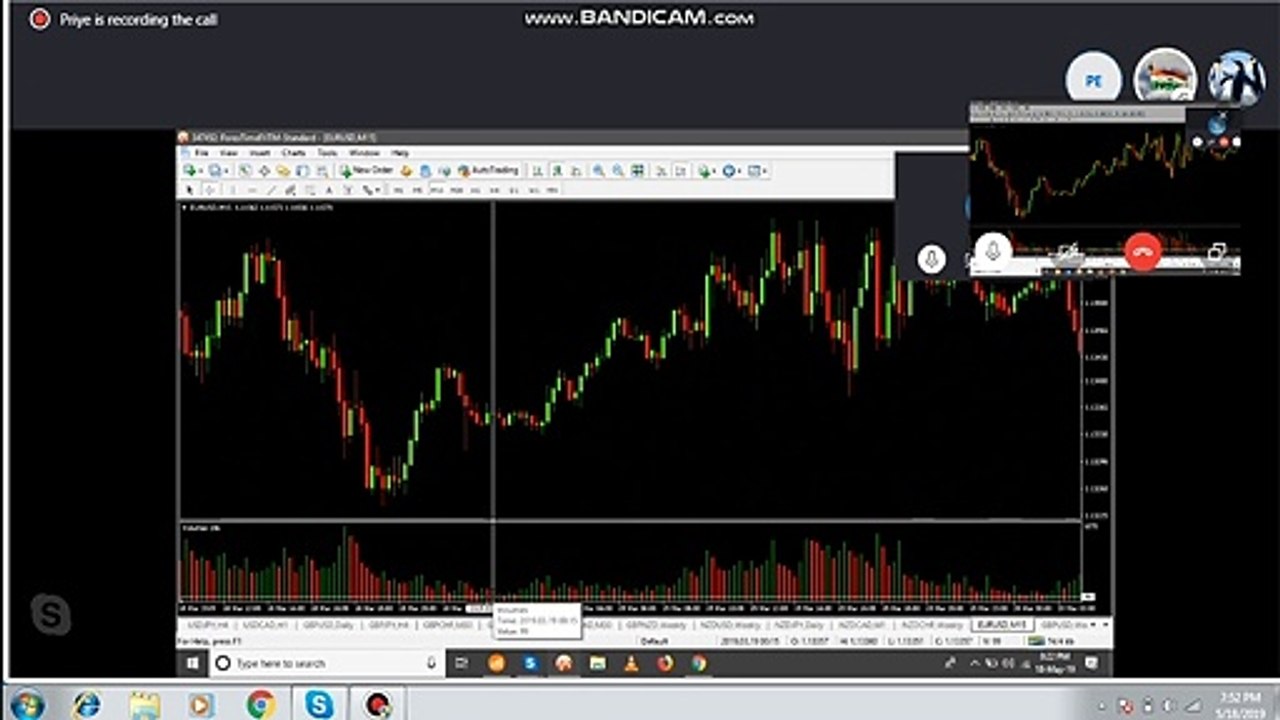Zoom in on the chart
The width and height of the screenshot is (1280, 720).
coord(598,171)
